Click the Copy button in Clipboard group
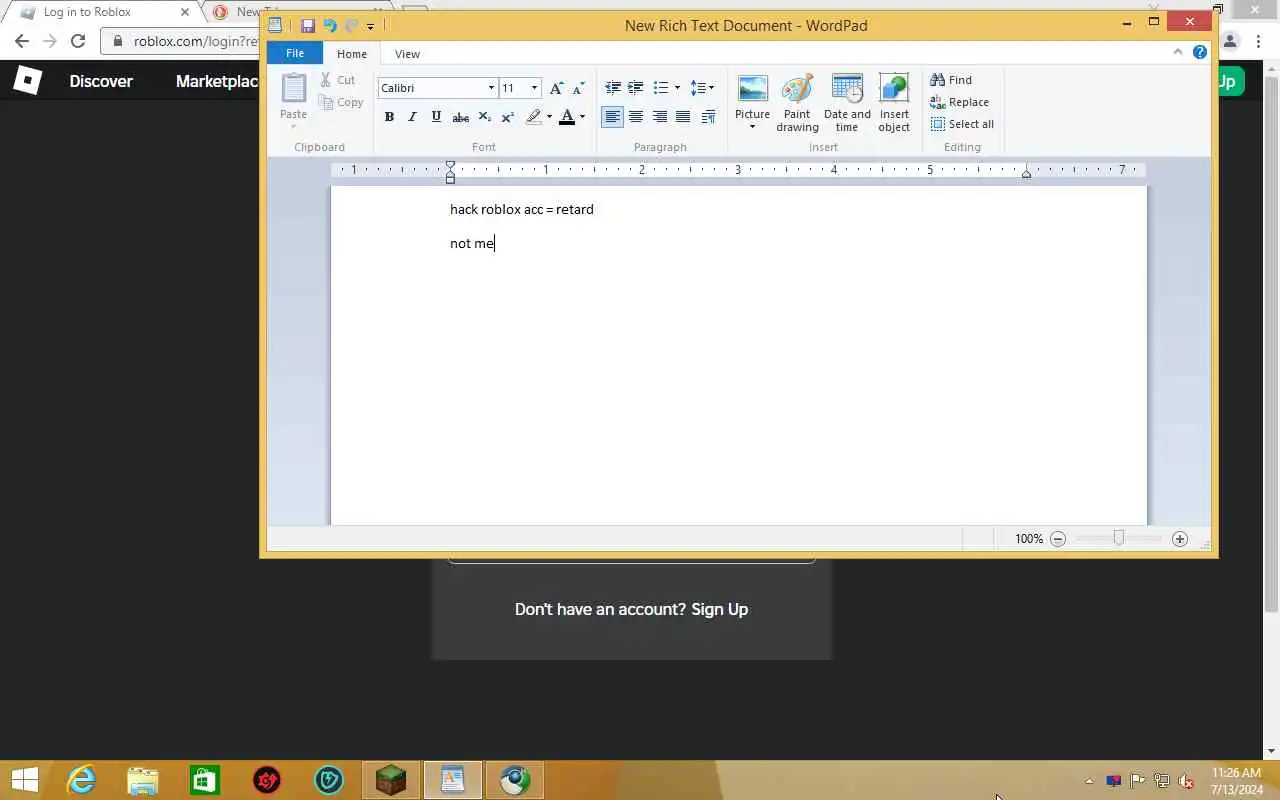 point(341,102)
